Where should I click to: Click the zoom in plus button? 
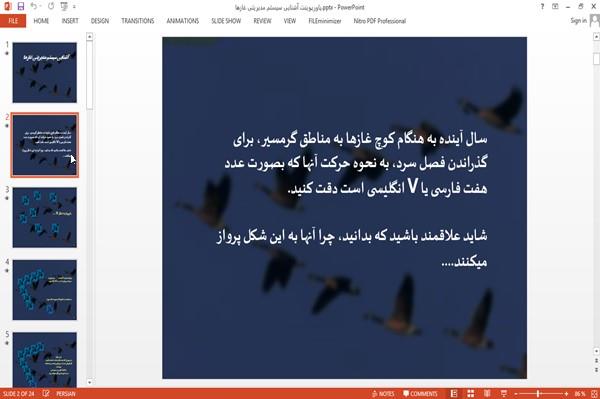click(x=566, y=394)
